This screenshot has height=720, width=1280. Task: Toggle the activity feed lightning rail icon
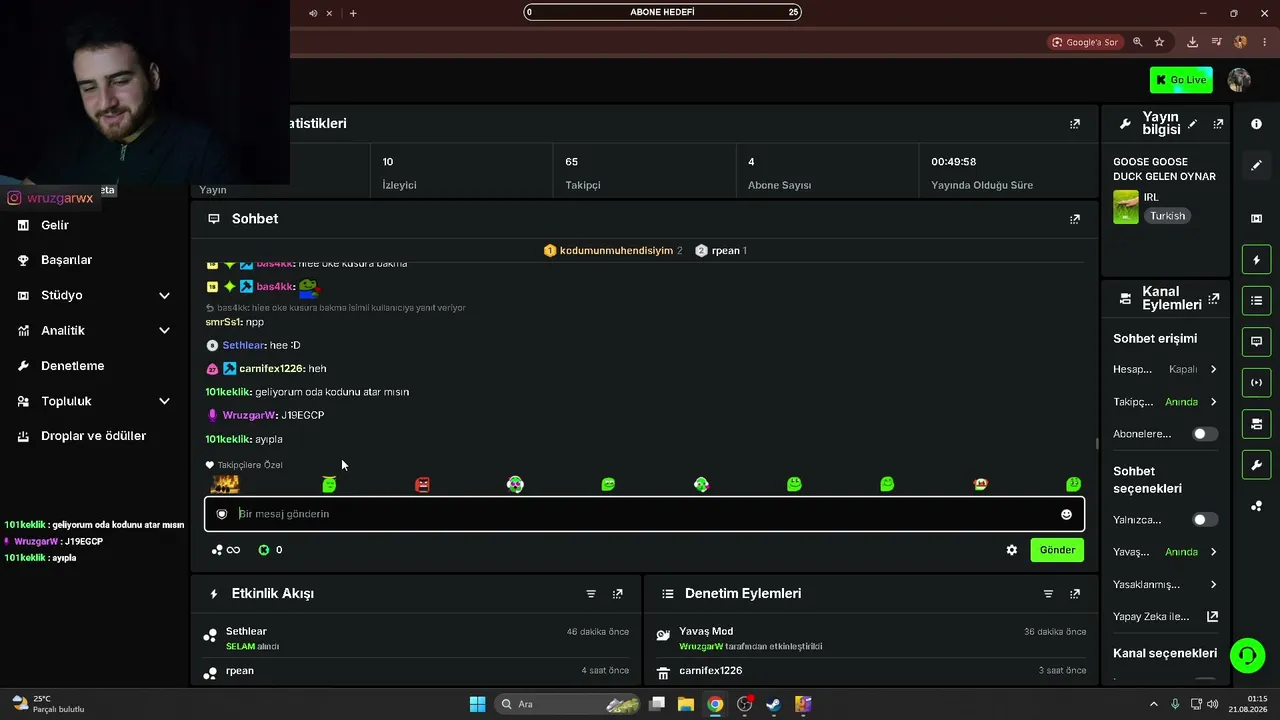[x=1256, y=260]
